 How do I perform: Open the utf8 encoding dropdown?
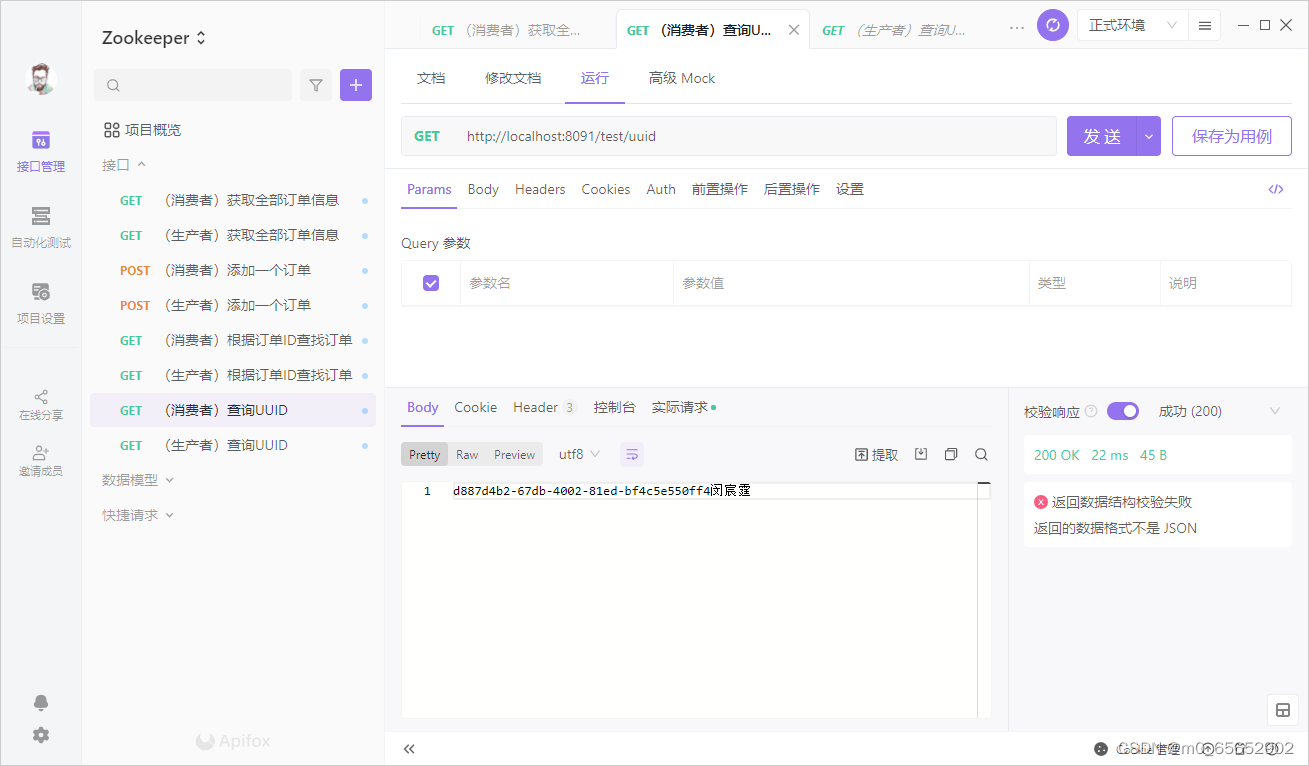(579, 454)
